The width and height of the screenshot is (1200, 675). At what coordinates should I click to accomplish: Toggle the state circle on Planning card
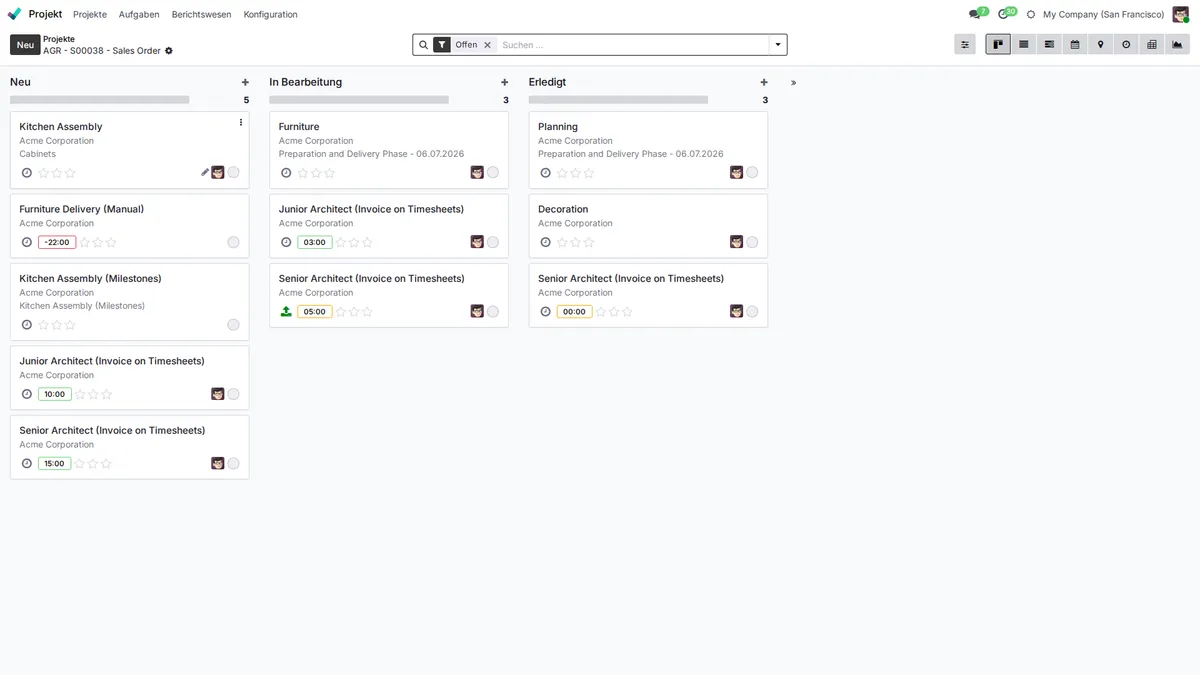click(752, 173)
